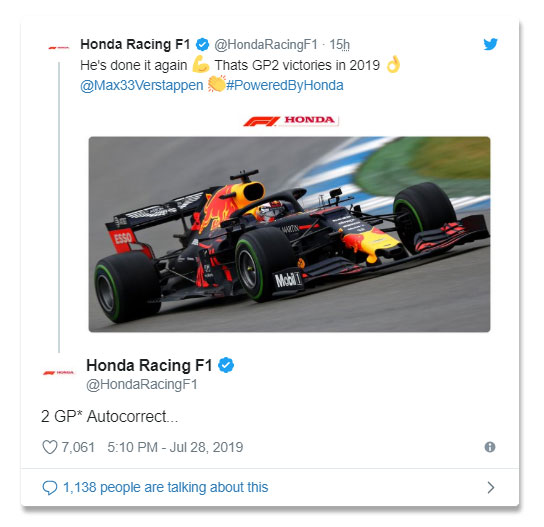
Task: Open the #PoweredByHonda hashtag
Action: pyautogui.click(x=284, y=85)
